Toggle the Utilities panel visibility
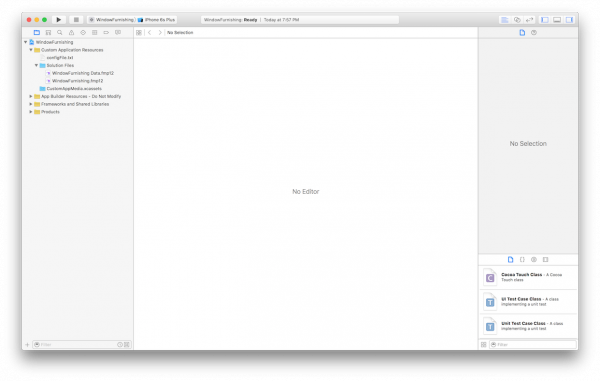 [569, 20]
